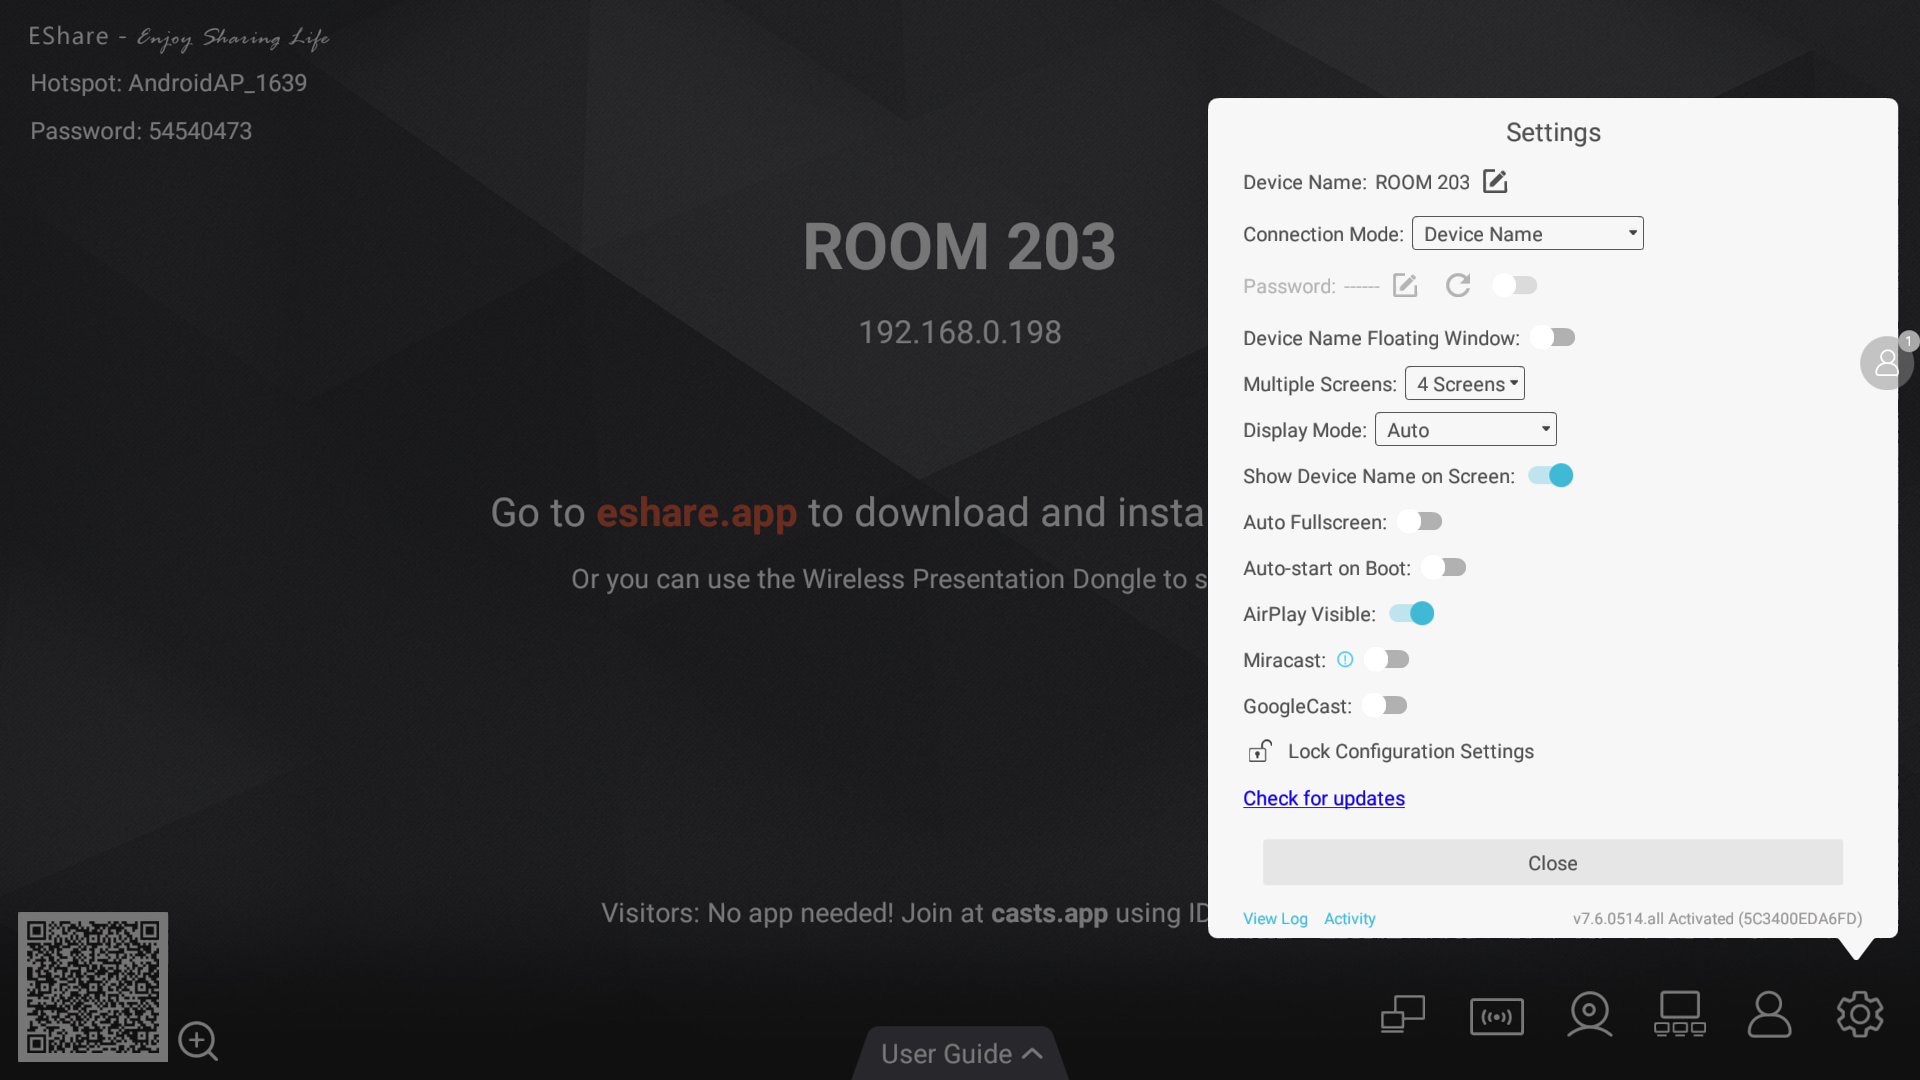Enable the Auto Fullscreen toggle
1920x1080 pixels.
[x=1420, y=522]
